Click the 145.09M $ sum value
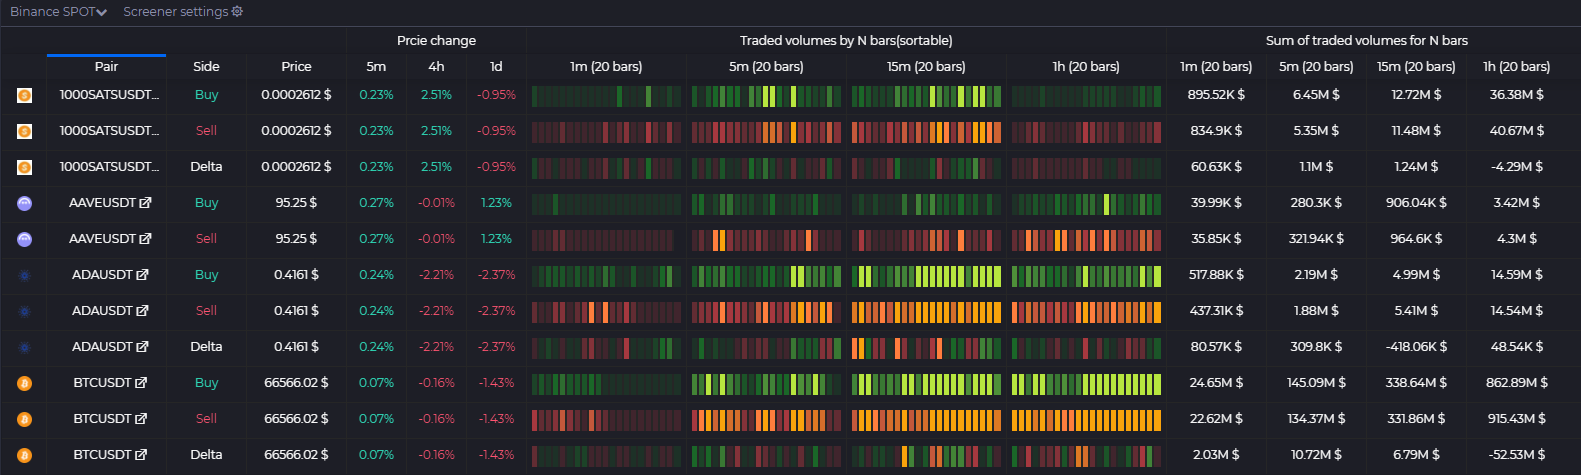Screen dimensions: 1581x475 (x=1316, y=383)
